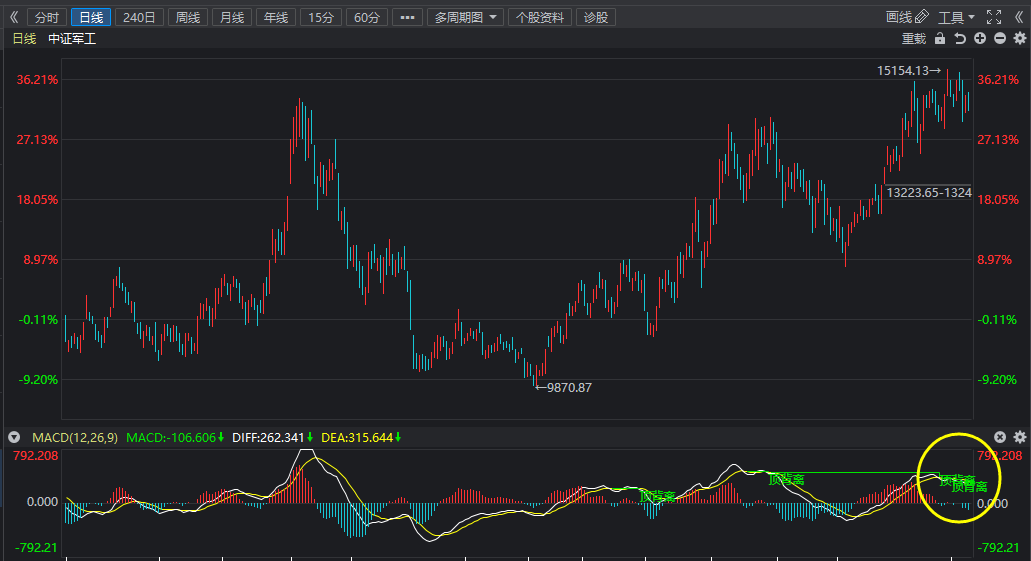Image resolution: width=1031 pixels, height=561 pixels.
Task: Click the 792.208 MACD upper bound on left
Action: tap(36, 455)
